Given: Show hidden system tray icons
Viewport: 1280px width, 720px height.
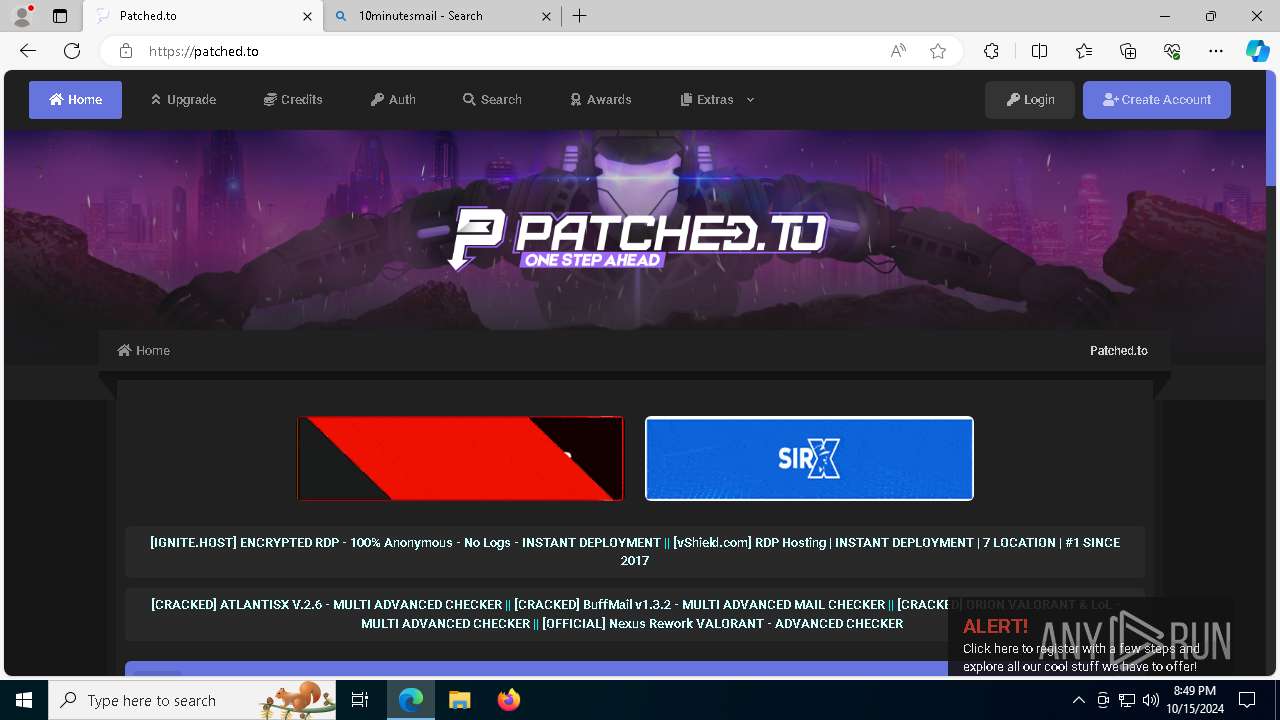Looking at the screenshot, I should tap(1078, 700).
